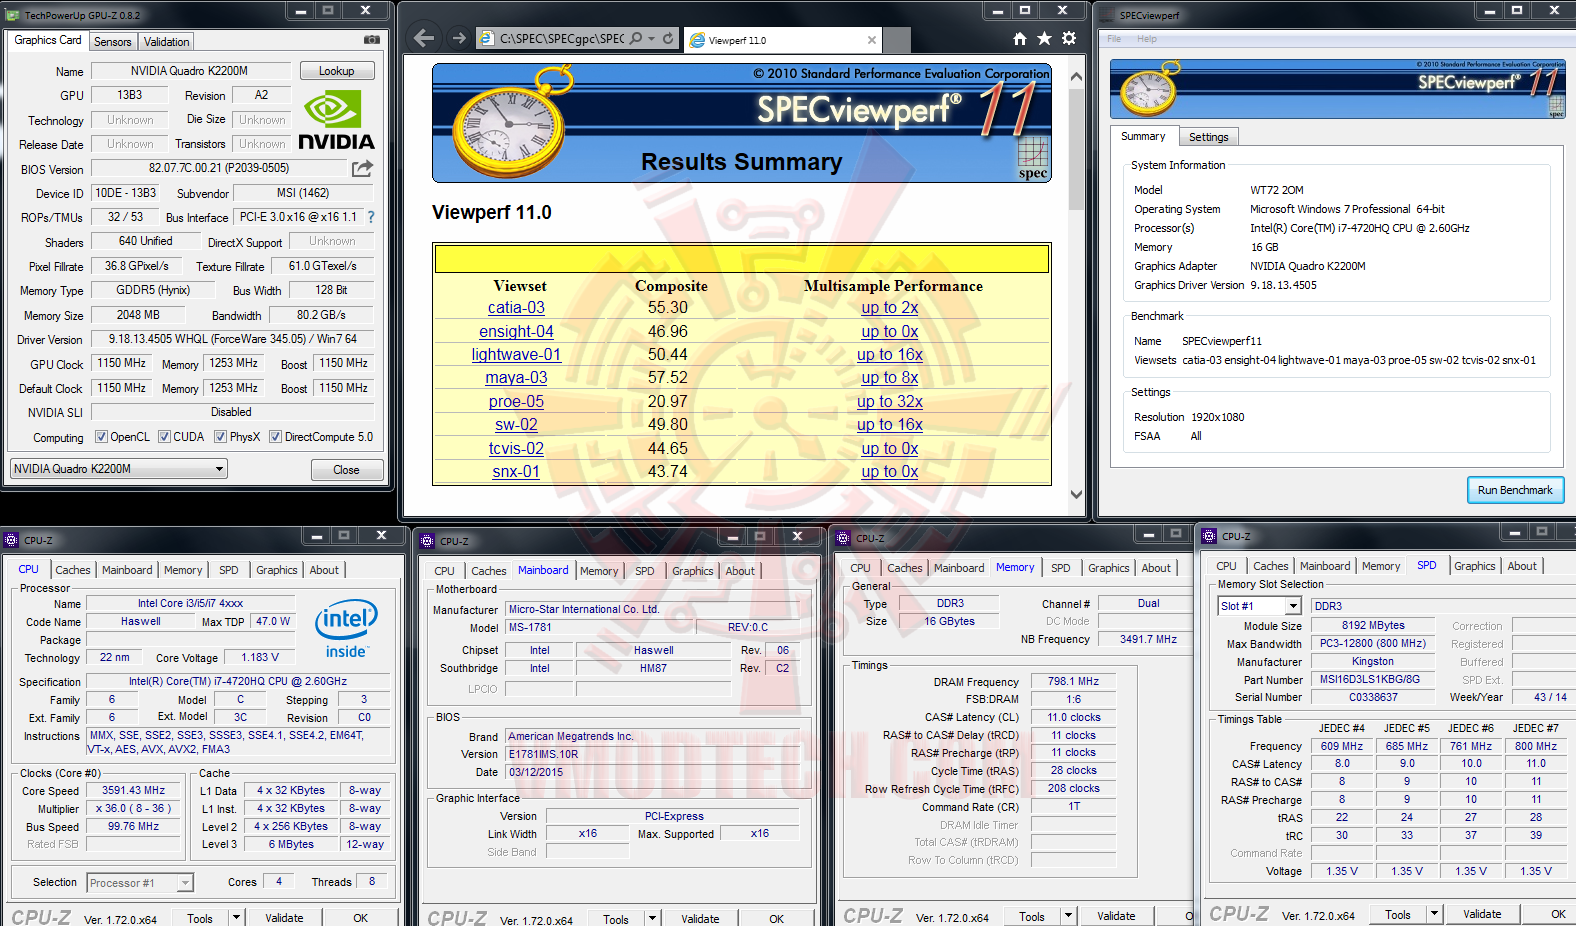Viewport: 1576px width, 926px height.
Task: Click the spec logo in Results Summary banner
Action: [x=1033, y=159]
